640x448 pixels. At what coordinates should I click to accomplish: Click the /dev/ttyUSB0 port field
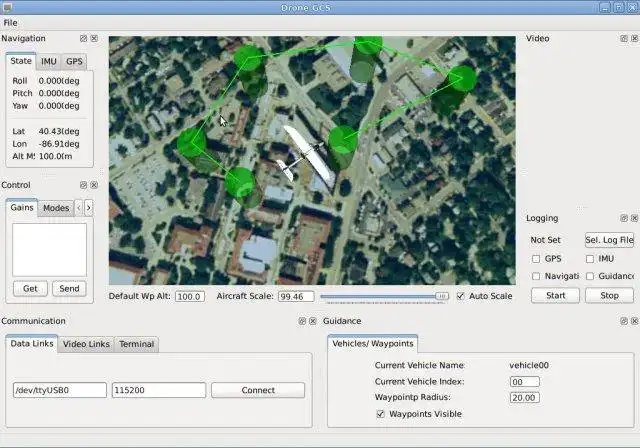pos(60,390)
